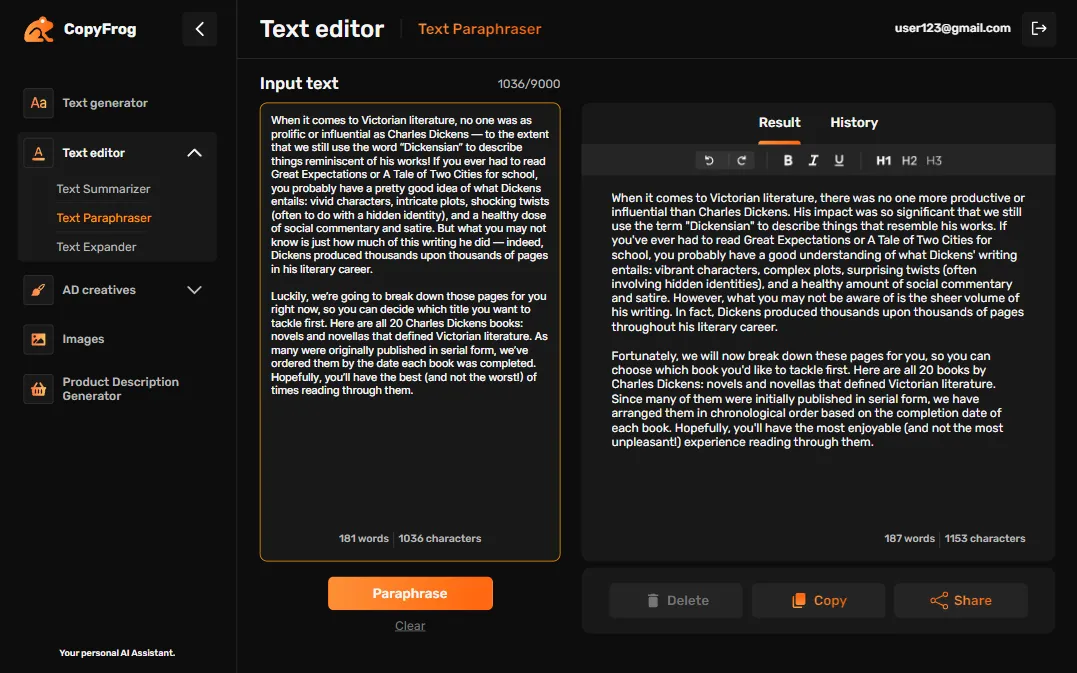Log out using the exit icon
The image size is (1077, 673).
pos(1038,29)
